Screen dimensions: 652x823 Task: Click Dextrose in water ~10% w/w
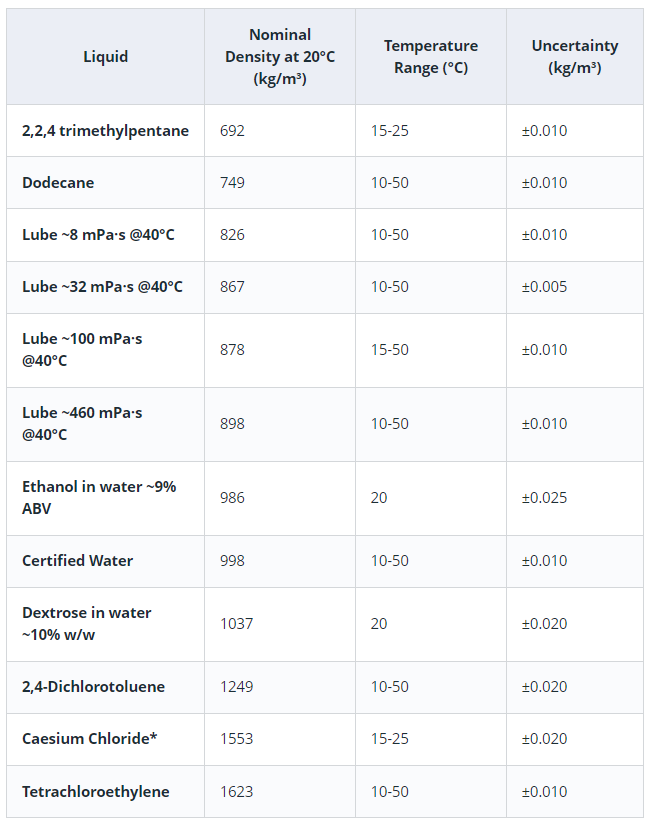tap(87, 623)
